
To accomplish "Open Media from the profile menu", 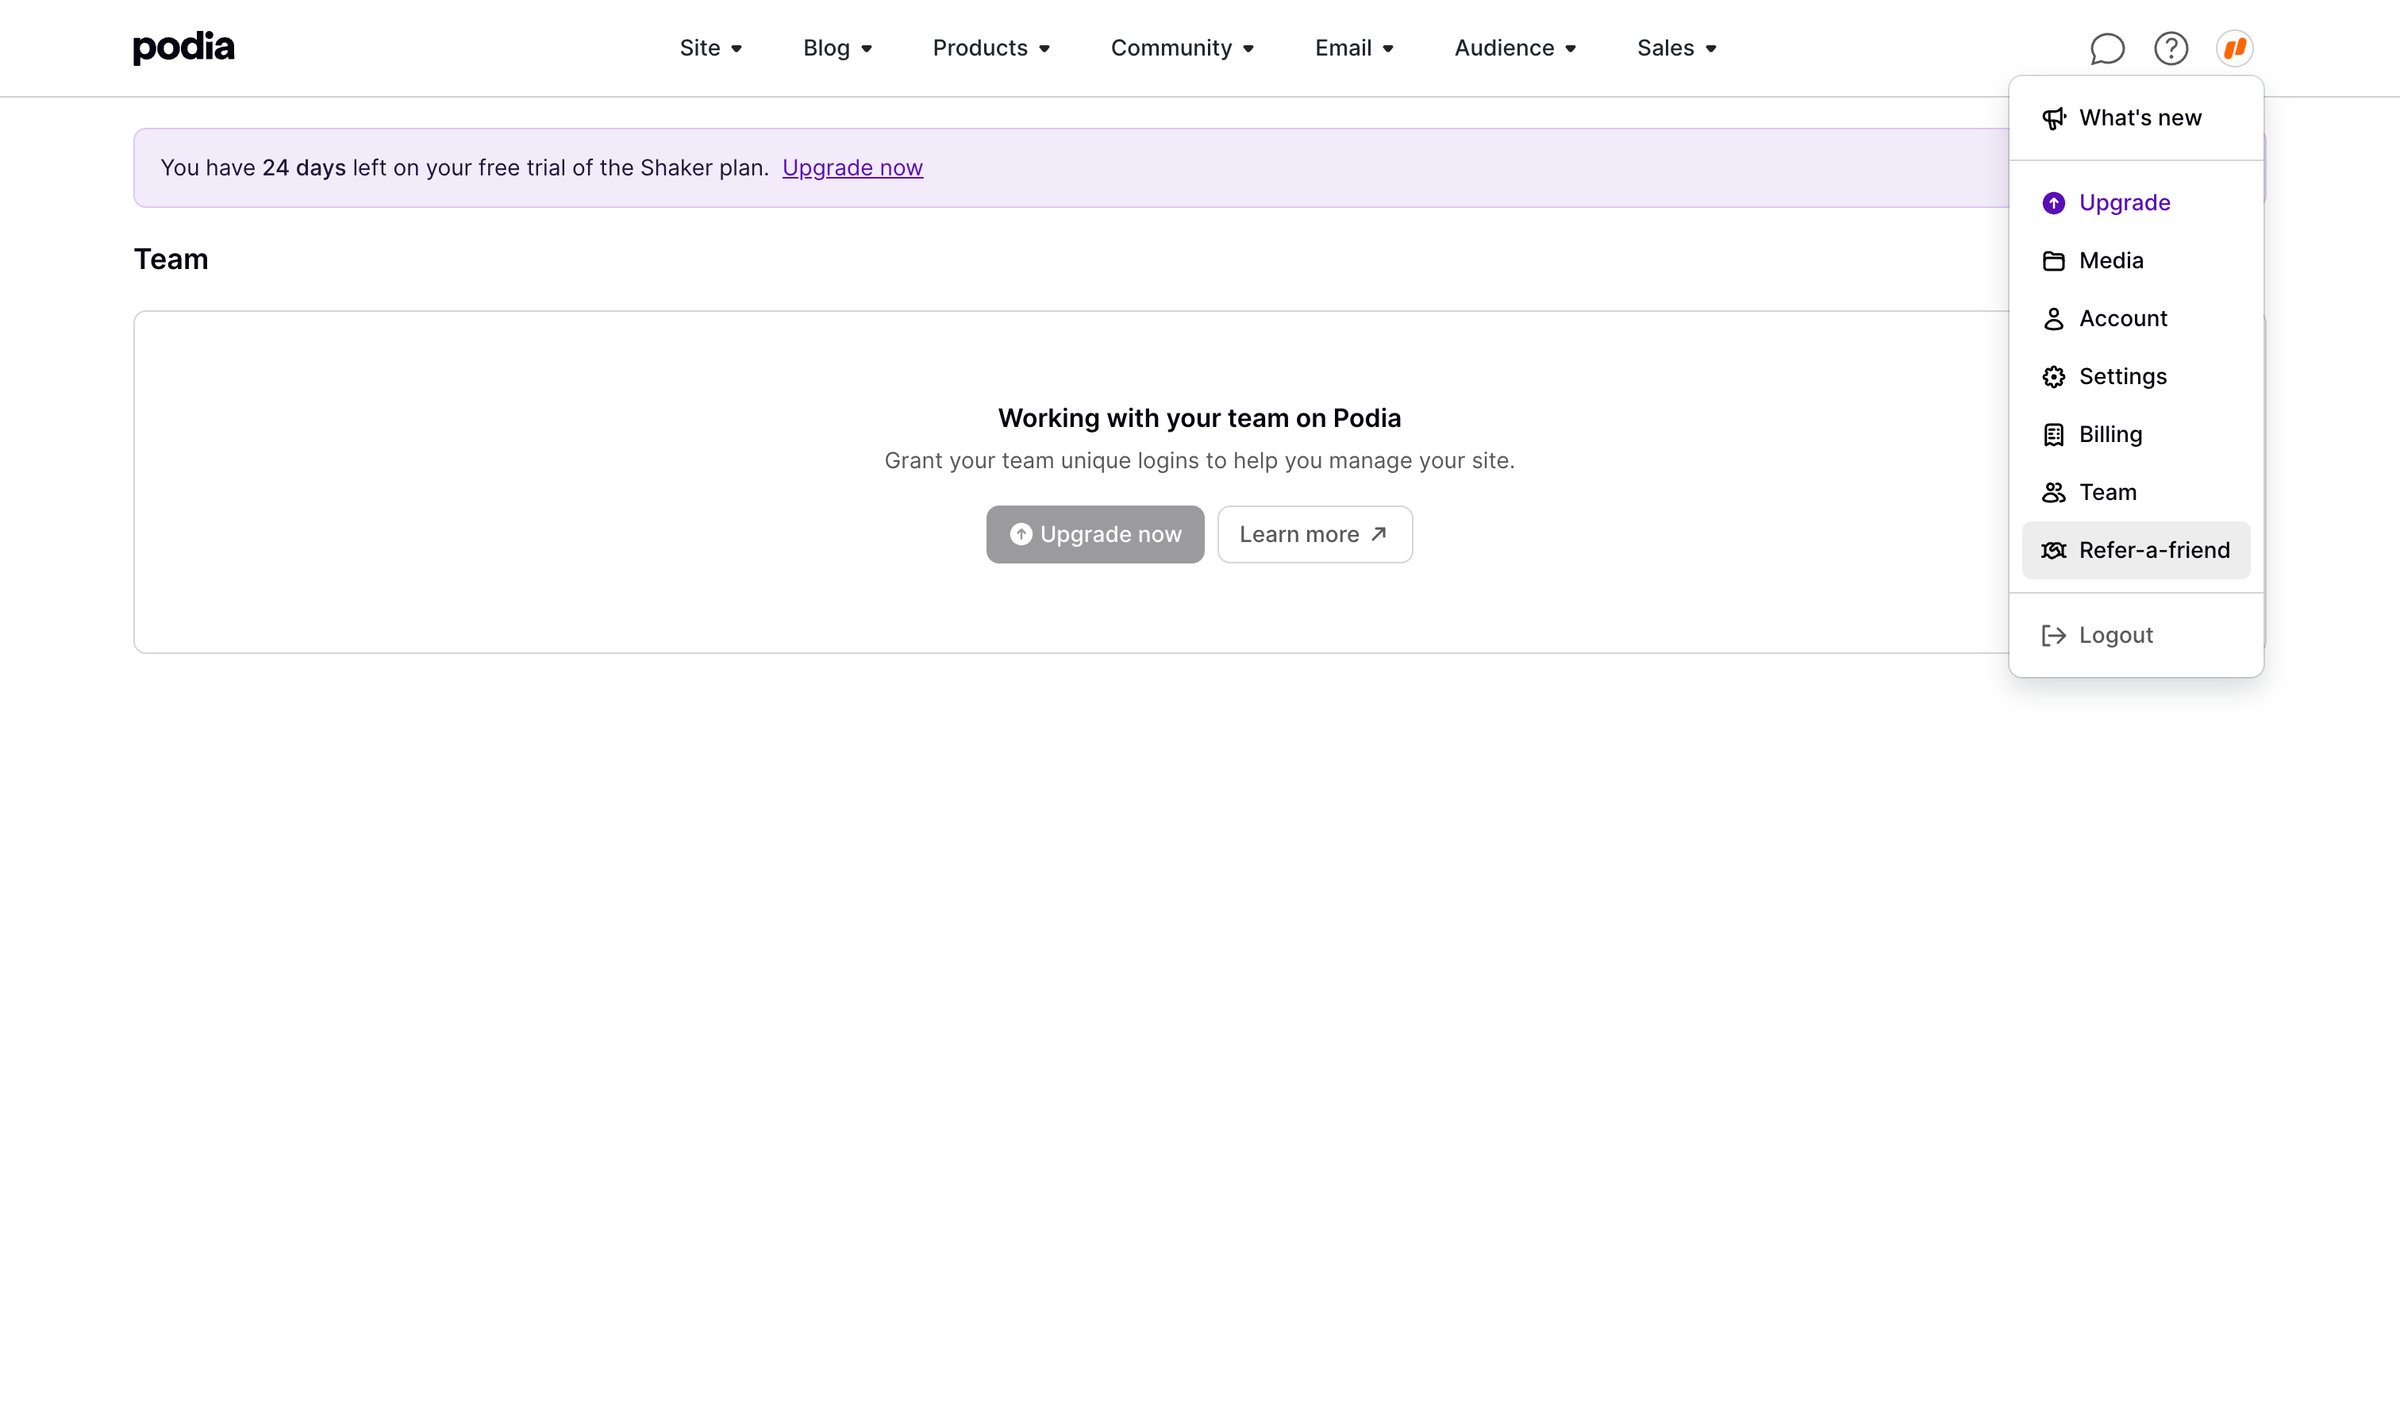I will coord(2136,261).
